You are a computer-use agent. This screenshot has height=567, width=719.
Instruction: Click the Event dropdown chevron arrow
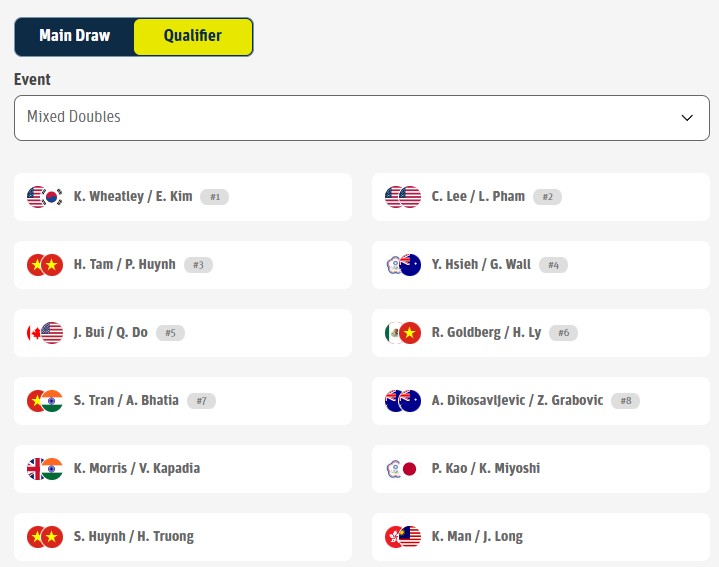click(687, 118)
